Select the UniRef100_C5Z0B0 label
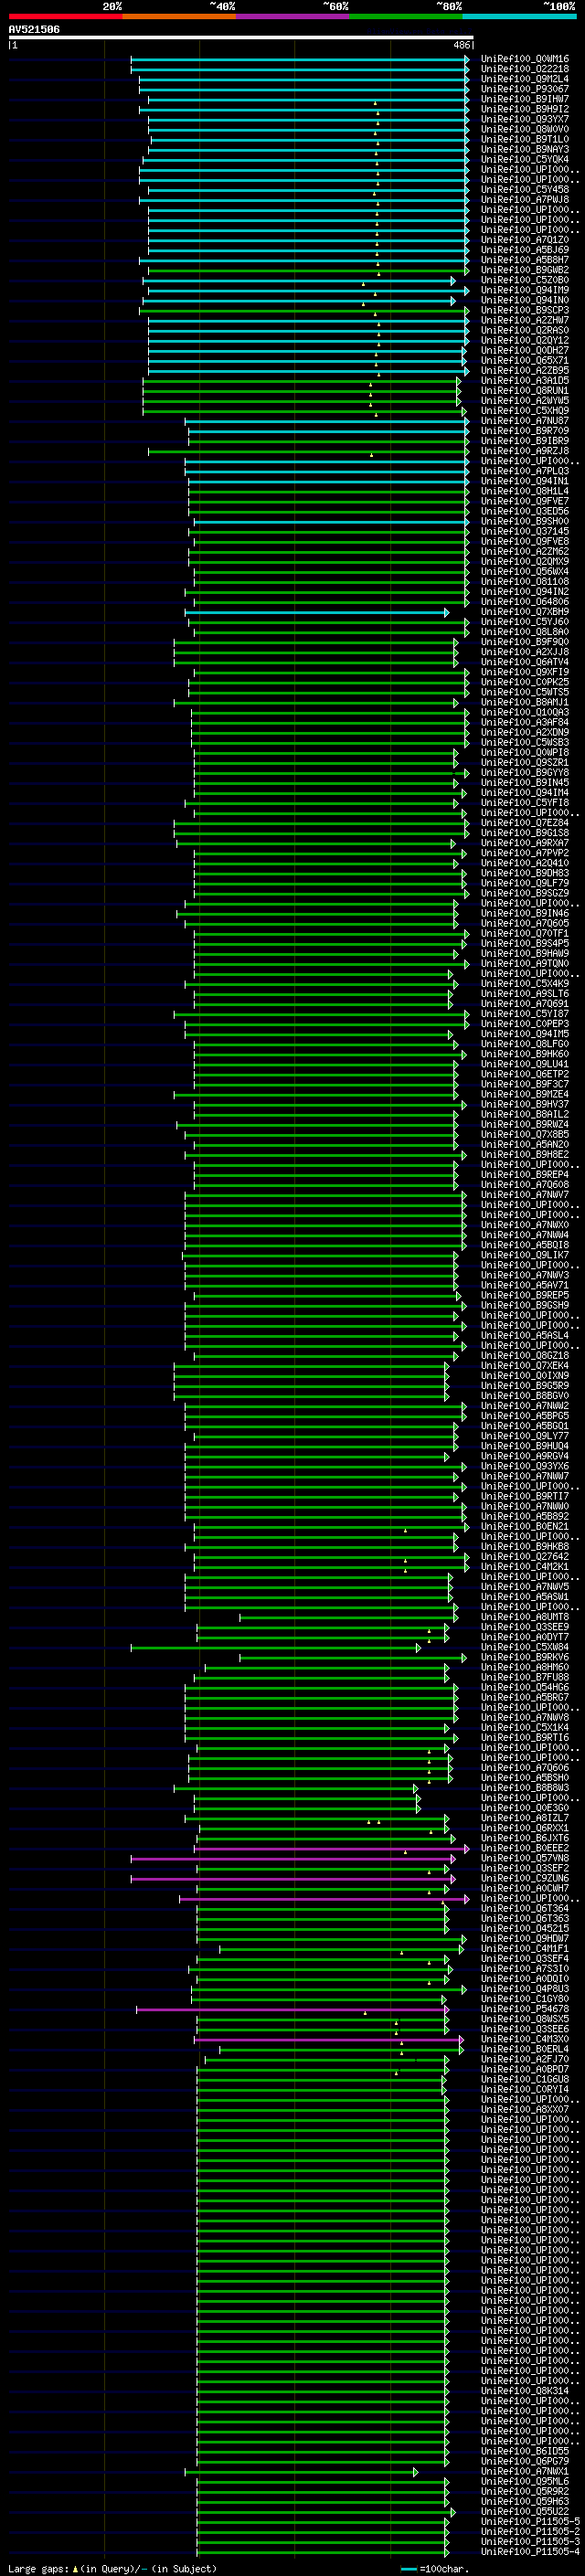 525,280
